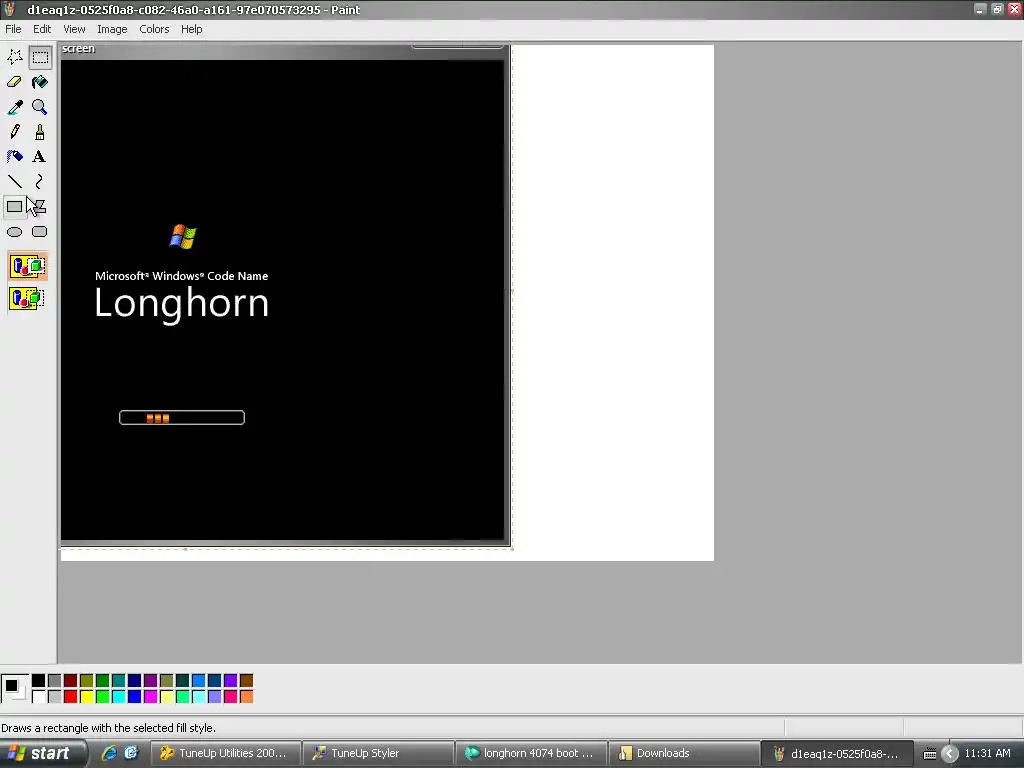This screenshot has height=768, width=1024.
Task: Select the Pencil tool
Action: coord(14,131)
